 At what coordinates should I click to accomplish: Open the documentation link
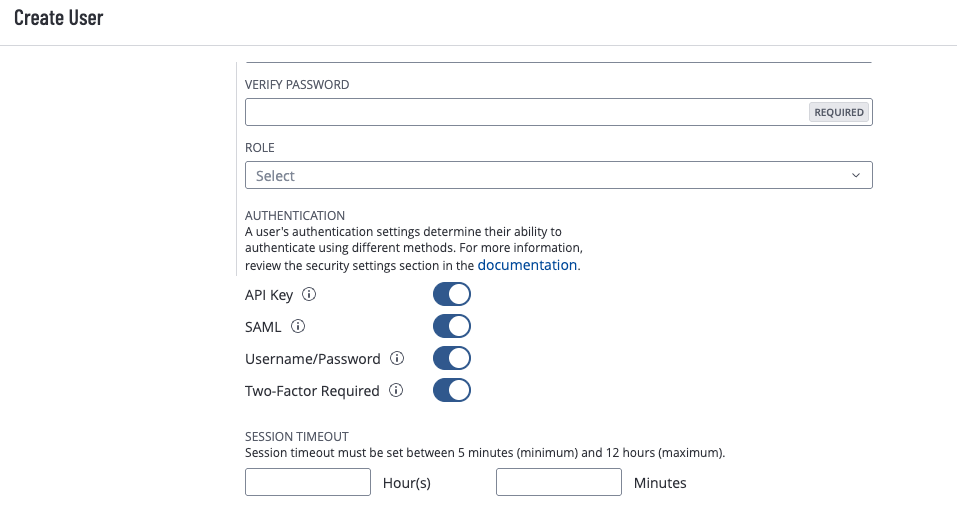pos(527,265)
